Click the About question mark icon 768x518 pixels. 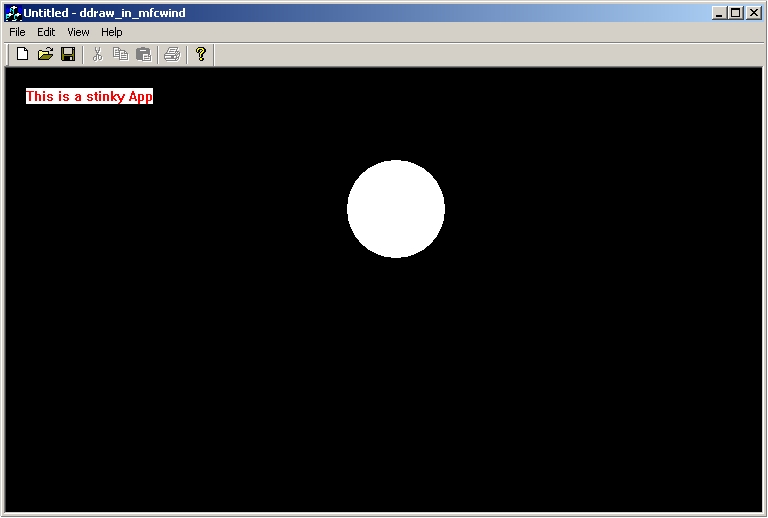click(x=201, y=54)
